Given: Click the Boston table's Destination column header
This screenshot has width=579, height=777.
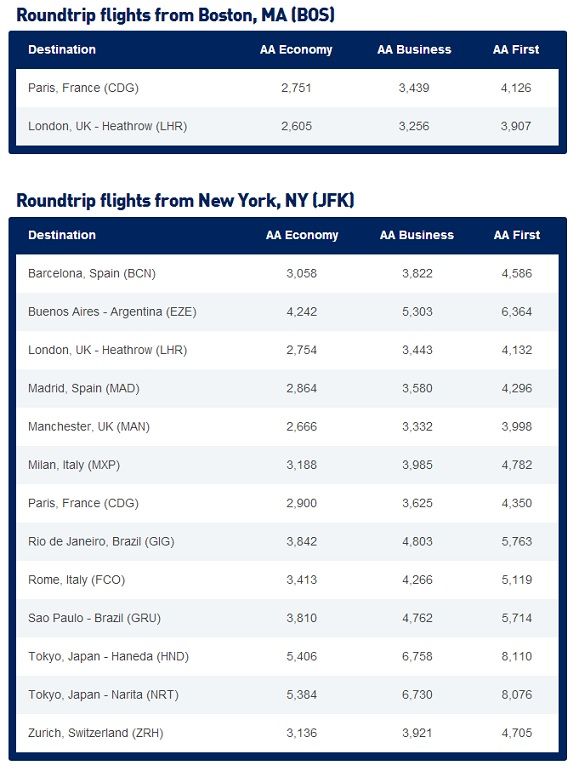Looking at the screenshot, I should 62,50.
